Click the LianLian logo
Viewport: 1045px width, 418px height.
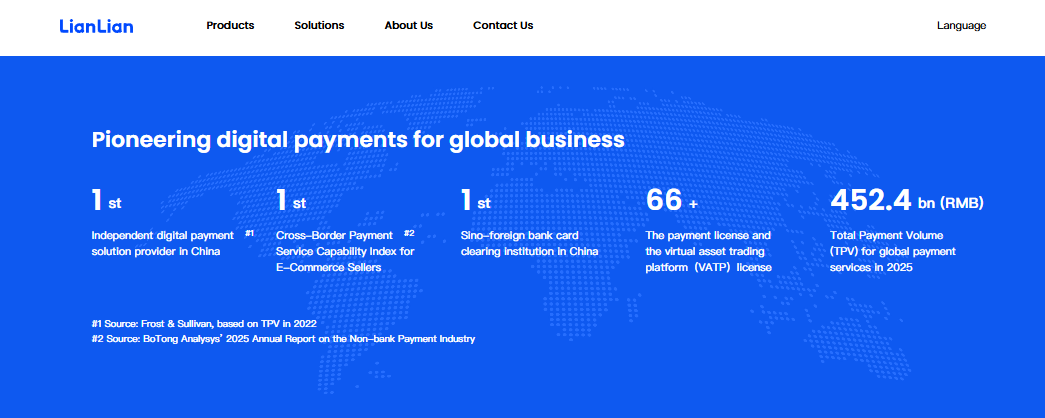pyautogui.click(x=96, y=26)
